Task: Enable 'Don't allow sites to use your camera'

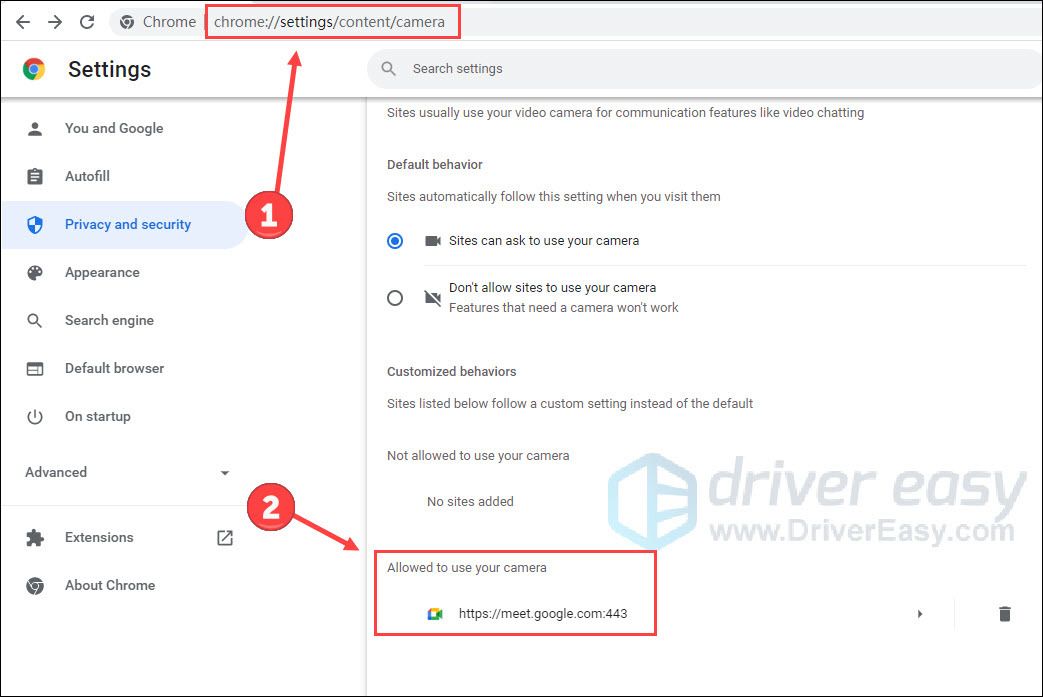Action: coord(395,297)
